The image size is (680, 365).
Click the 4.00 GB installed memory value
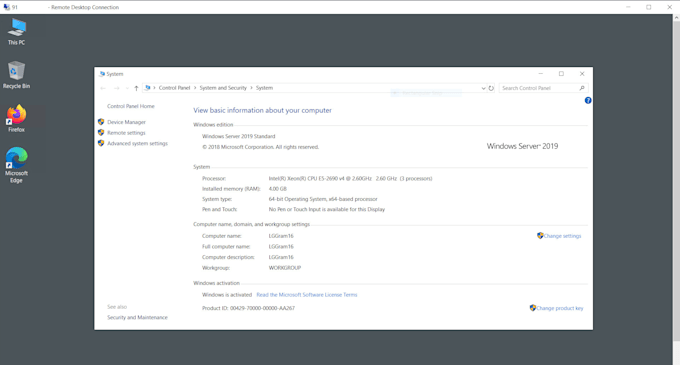point(278,189)
